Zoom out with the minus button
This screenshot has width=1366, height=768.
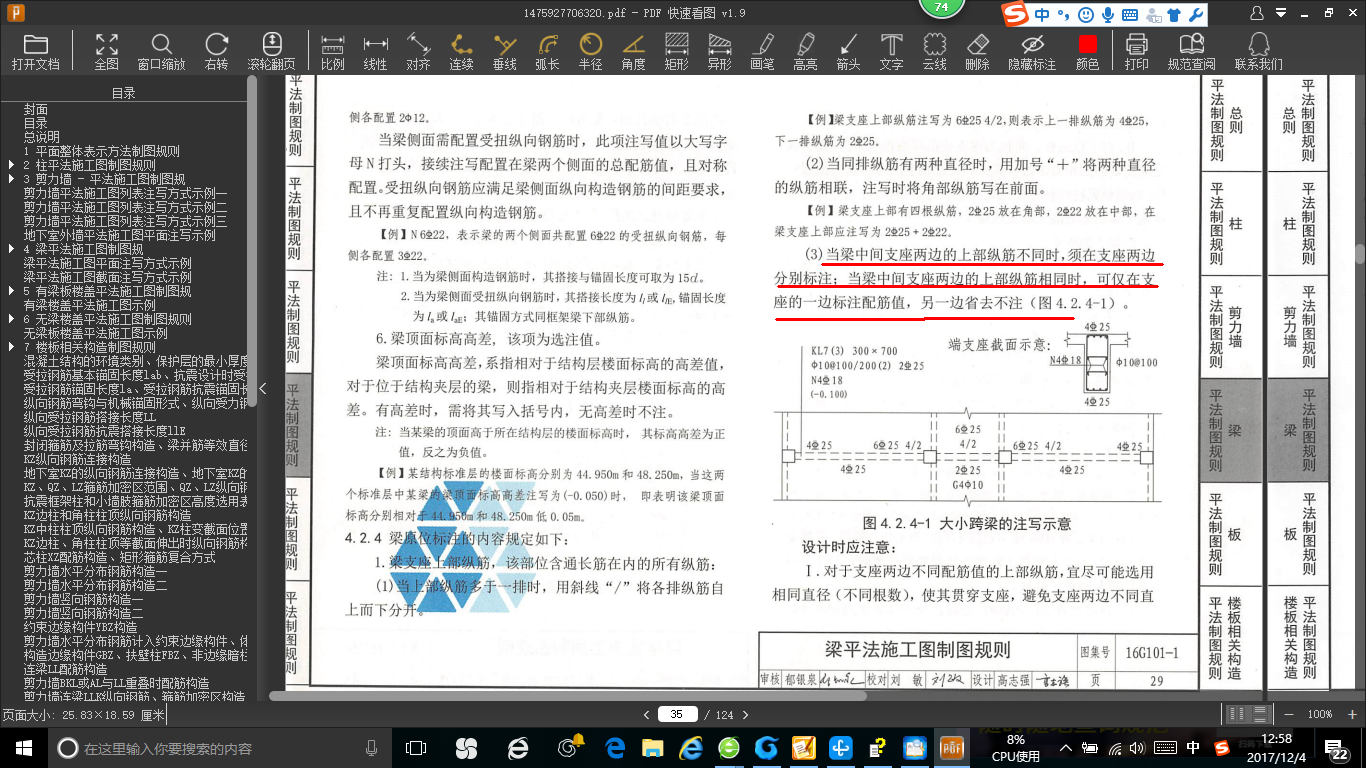1287,714
